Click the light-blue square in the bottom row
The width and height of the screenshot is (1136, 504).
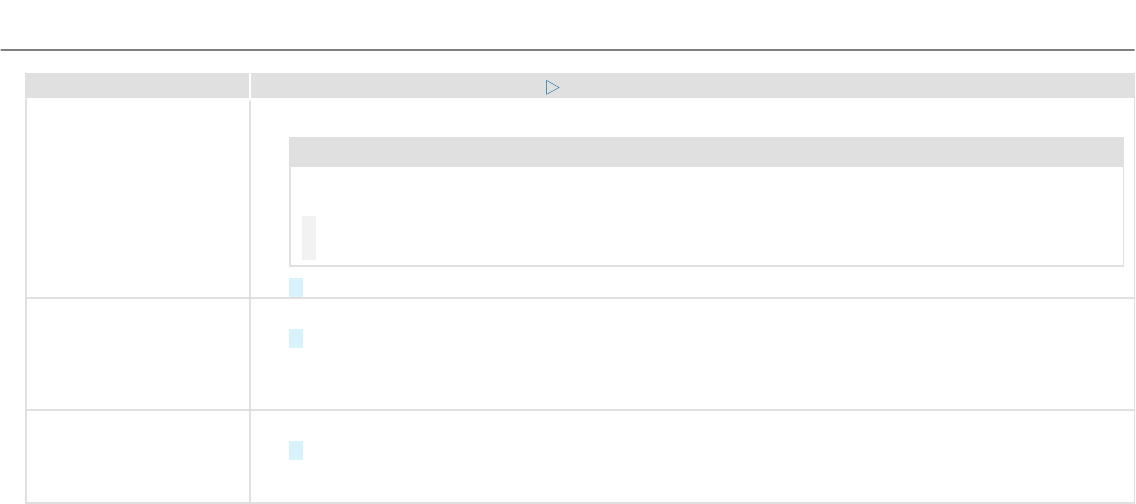click(296, 450)
